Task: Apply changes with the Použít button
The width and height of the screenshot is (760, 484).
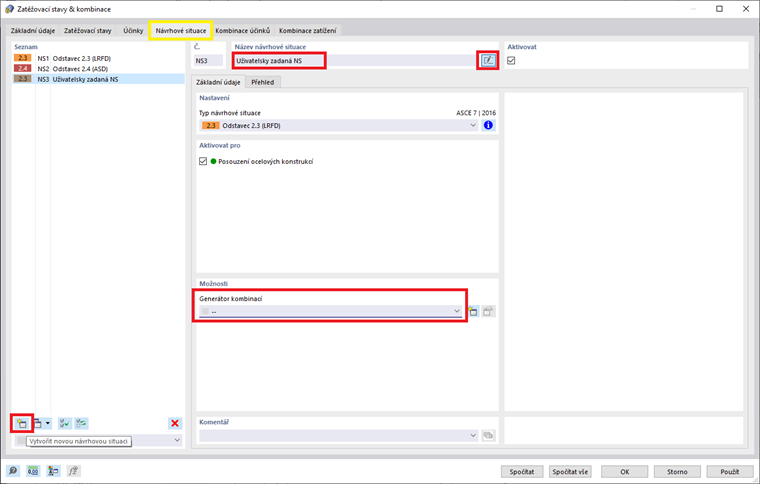Action: pos(729,471)
